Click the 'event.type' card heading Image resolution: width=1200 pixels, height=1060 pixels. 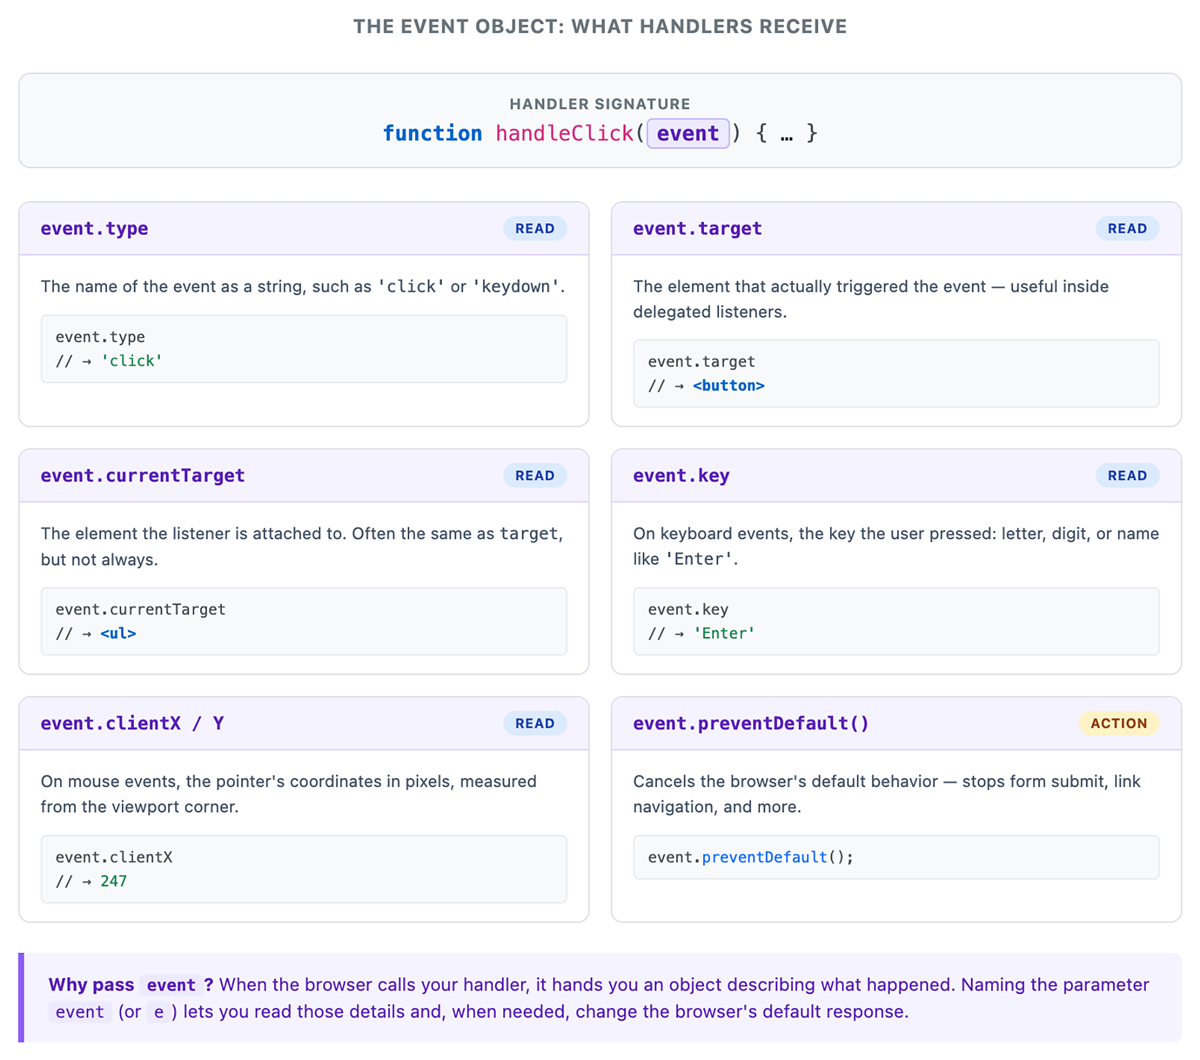coord(94,228)
